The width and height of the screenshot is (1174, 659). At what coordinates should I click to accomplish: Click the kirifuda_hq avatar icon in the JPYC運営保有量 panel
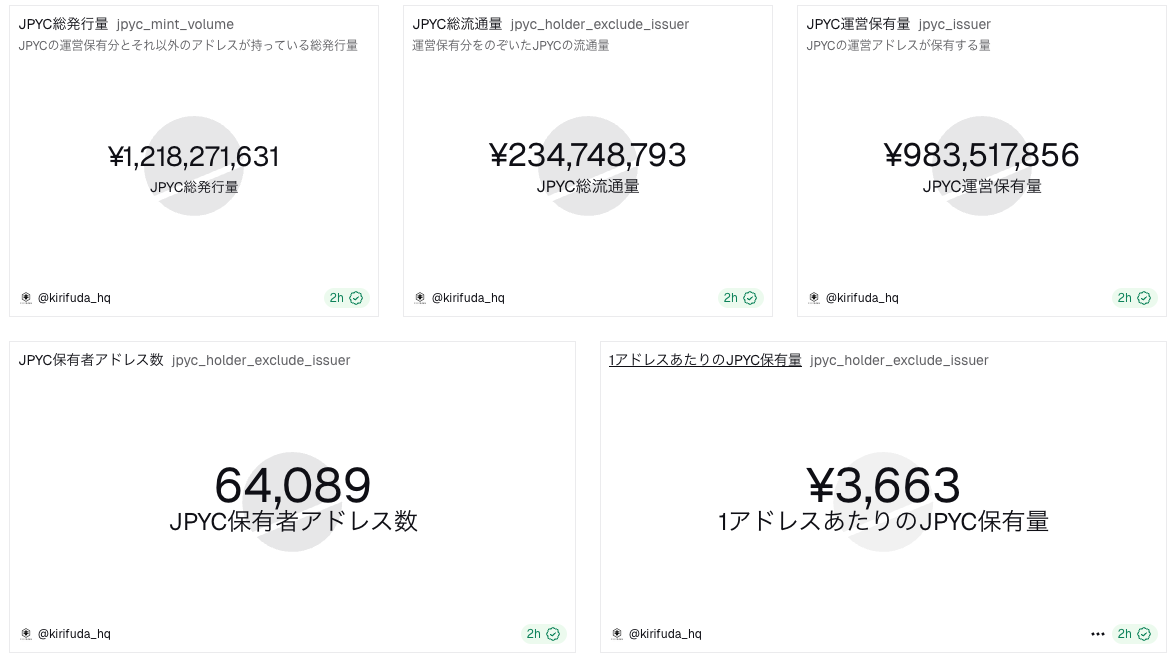coord(814,298)
